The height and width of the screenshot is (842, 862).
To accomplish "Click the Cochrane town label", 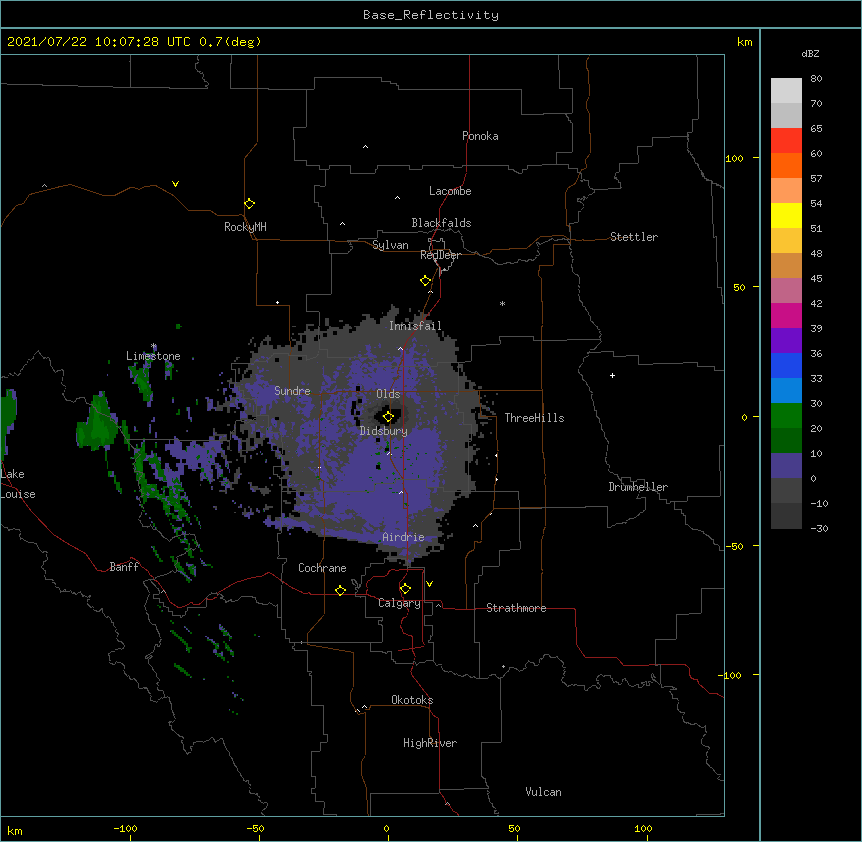I will point(322,568).
